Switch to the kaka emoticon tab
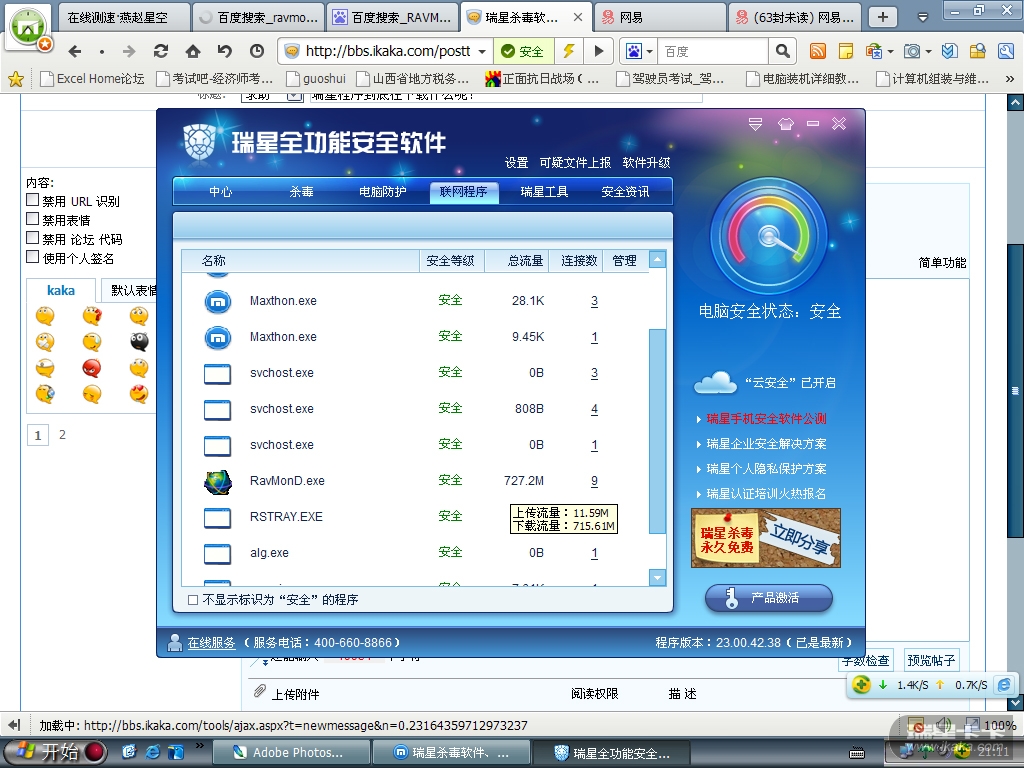Image resolution: width=1024 pixels, height=768 pixels. coord(61,290)
